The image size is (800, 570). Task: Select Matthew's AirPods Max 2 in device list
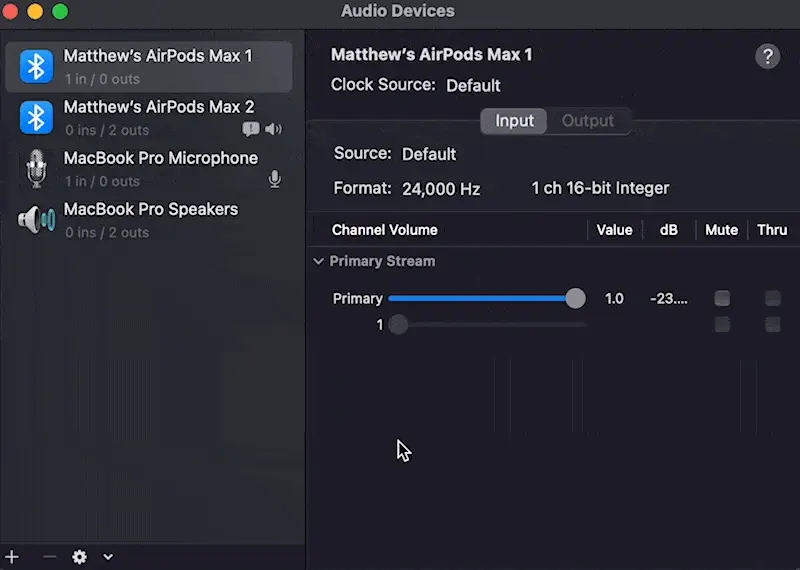point(148,118)
